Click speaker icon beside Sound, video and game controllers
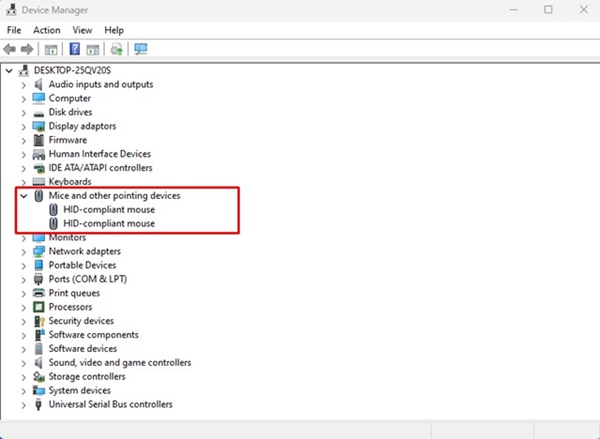This screenshot has width=600, height=439. [x=38, y=362]
